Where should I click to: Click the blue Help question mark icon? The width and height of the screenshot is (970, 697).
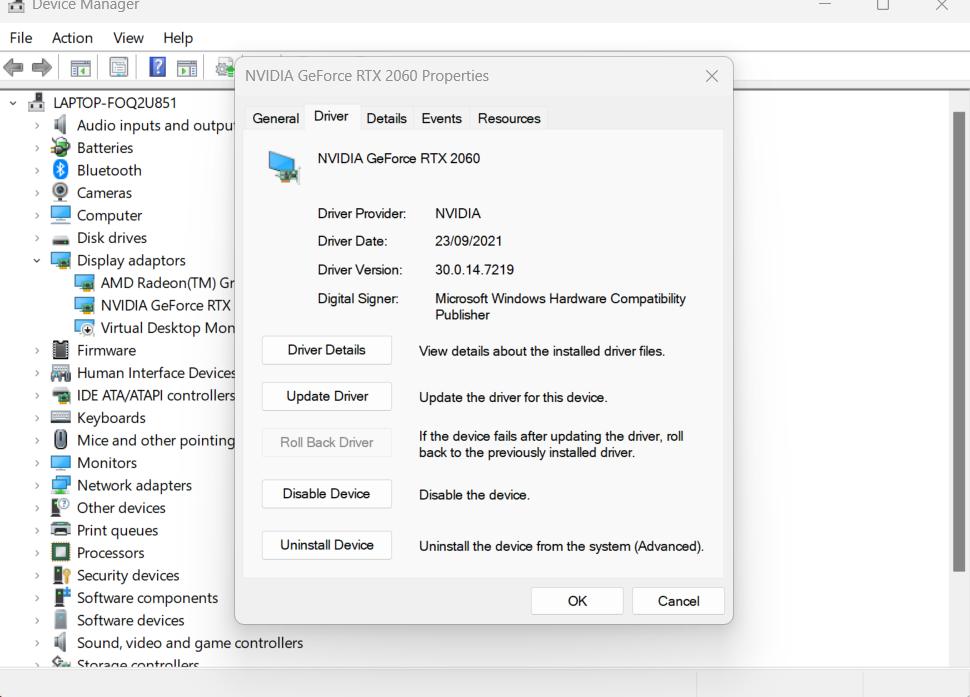[157, 68]
